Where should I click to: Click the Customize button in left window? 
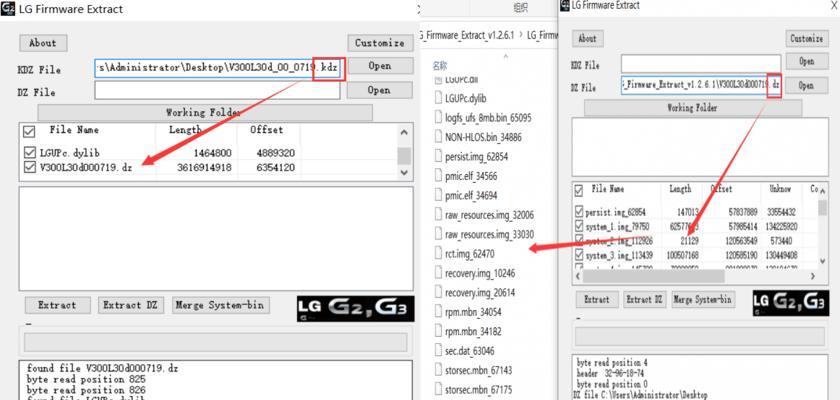coord(380,43)
